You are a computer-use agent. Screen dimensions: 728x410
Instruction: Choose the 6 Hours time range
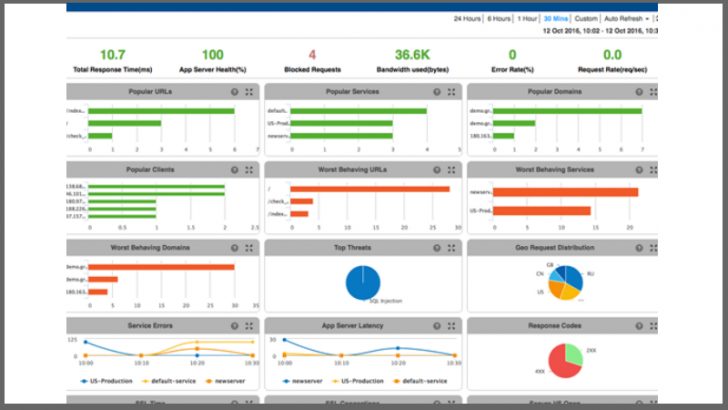pos(499,19)
